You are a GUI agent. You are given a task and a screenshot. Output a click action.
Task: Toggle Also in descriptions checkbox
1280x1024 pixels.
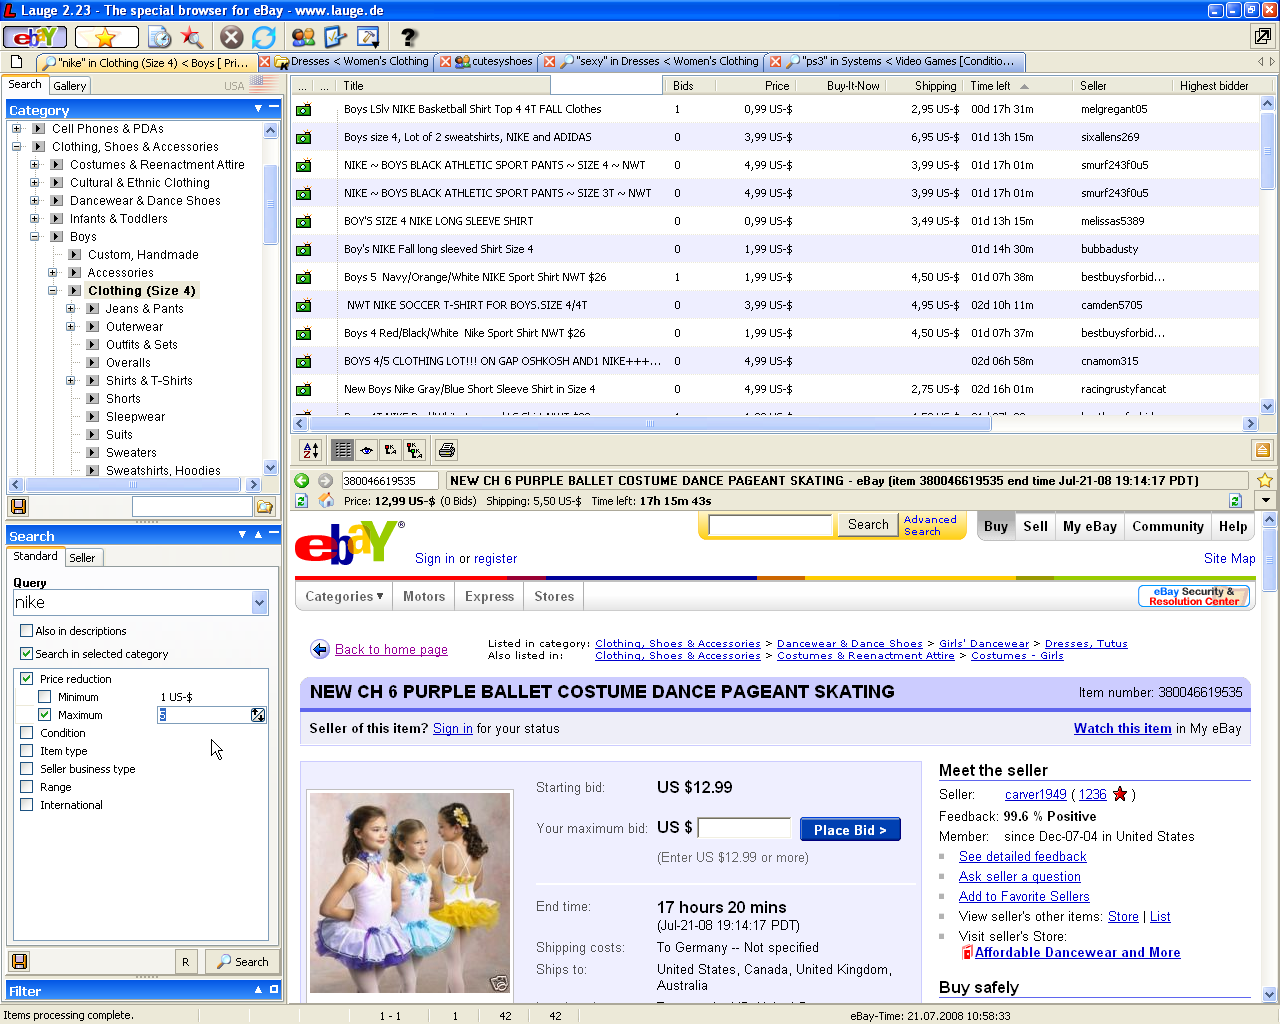tap(27, 631)
